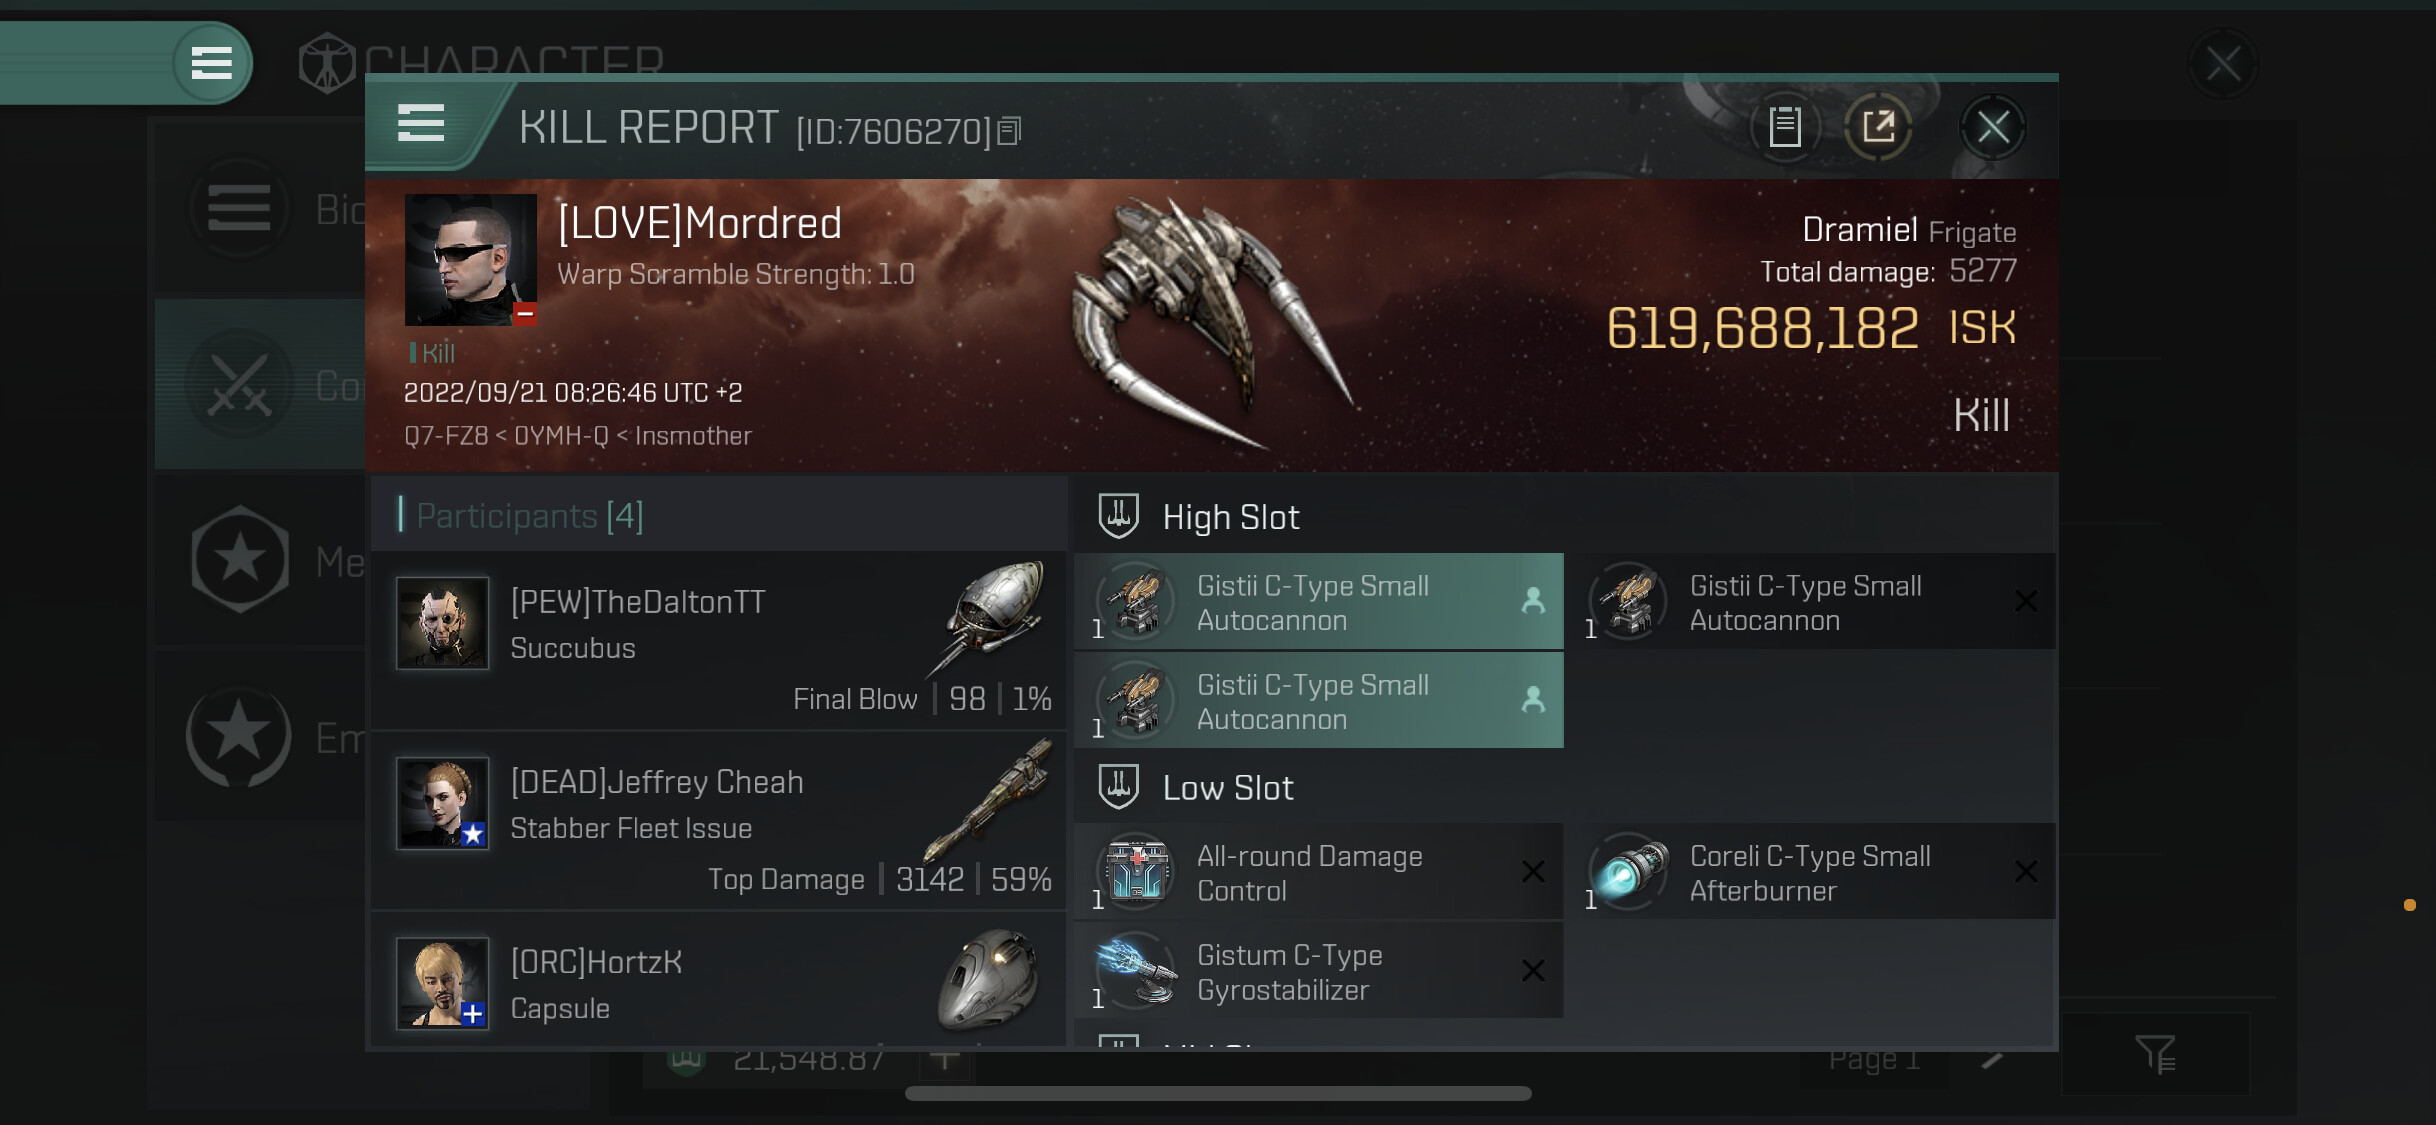The height and width of the screenshot is (1125, 2436).
Task: Open the kill report clipboard icon
Action: pos(1785,127)
